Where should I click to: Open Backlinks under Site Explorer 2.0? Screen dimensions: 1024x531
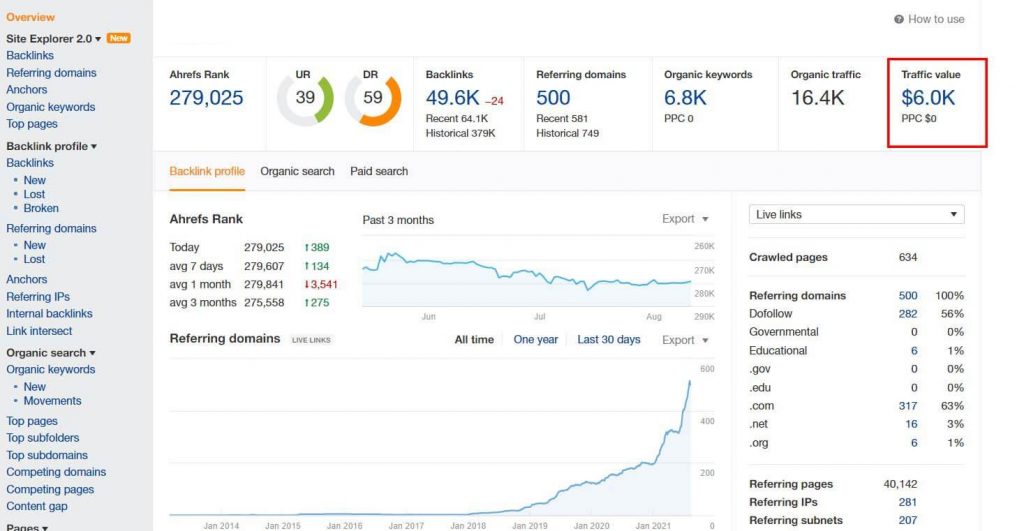[x=30, y=56]
